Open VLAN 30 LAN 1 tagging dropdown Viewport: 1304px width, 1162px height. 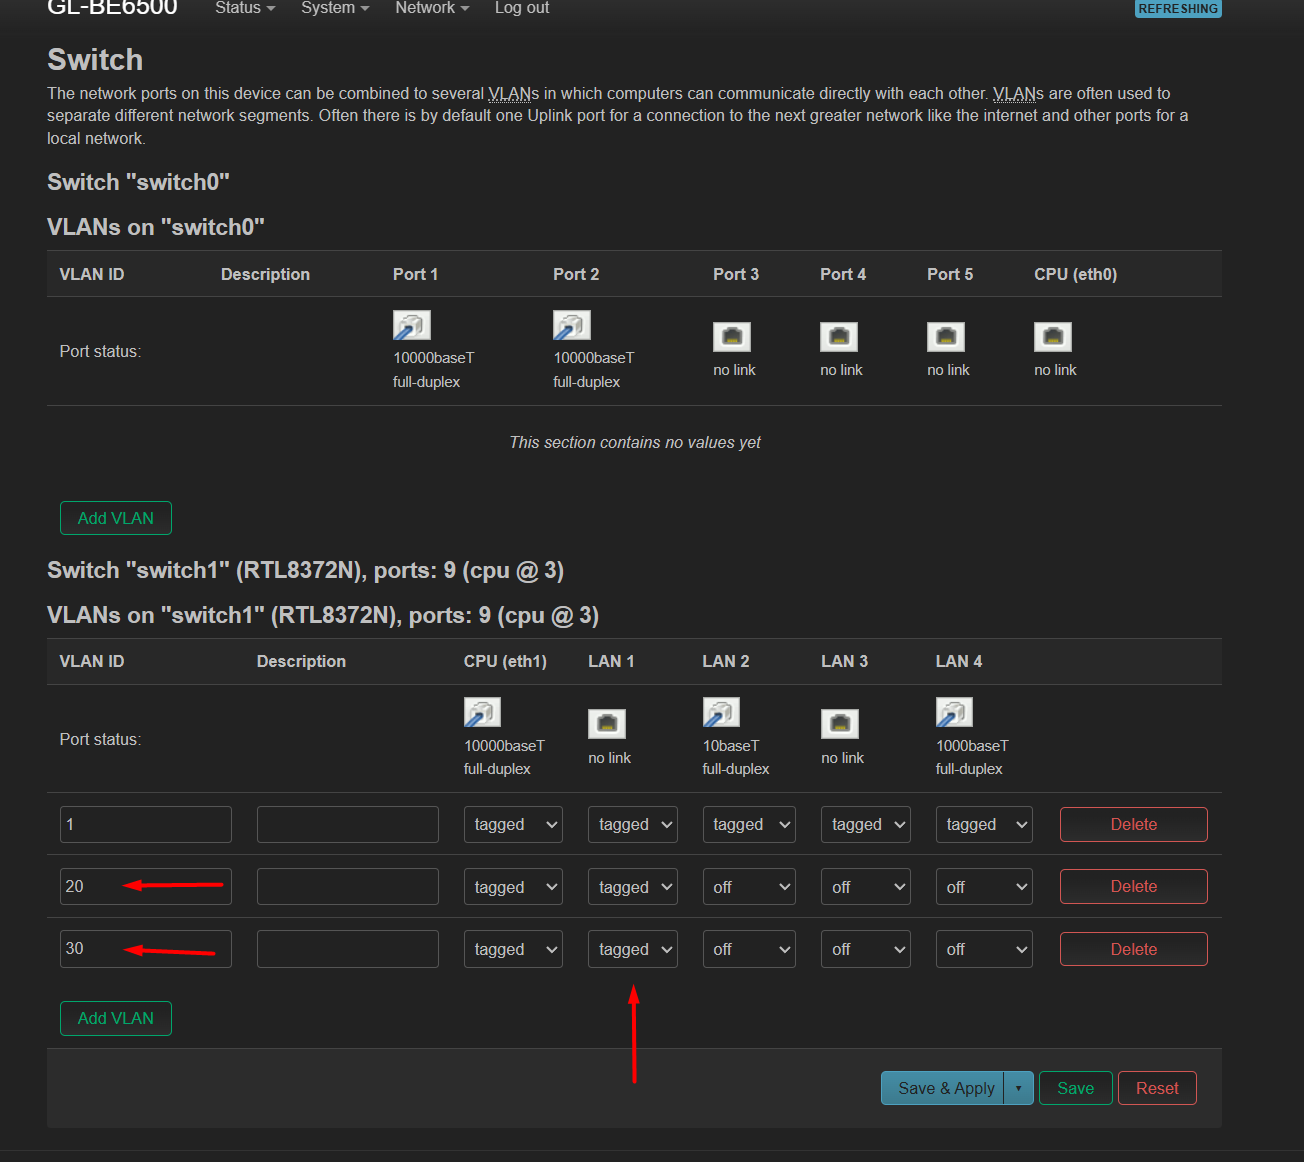point(633,949)
